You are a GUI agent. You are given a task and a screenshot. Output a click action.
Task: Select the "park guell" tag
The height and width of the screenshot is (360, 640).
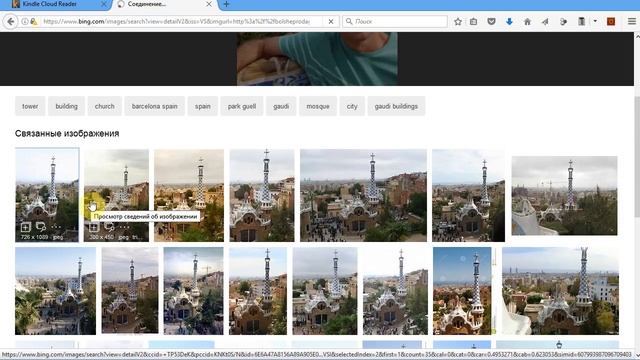click(x=242, y=106)
